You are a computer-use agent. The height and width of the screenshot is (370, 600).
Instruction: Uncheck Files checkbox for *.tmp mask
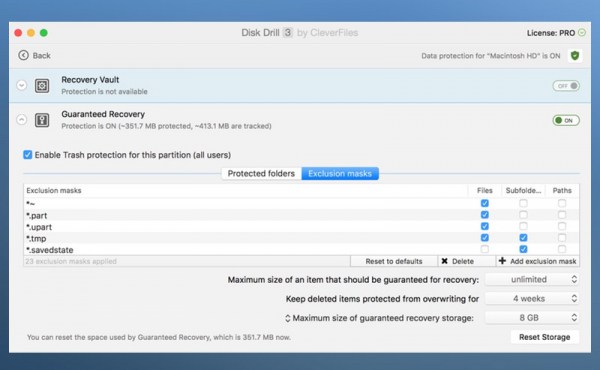click(x=484, y=238)
